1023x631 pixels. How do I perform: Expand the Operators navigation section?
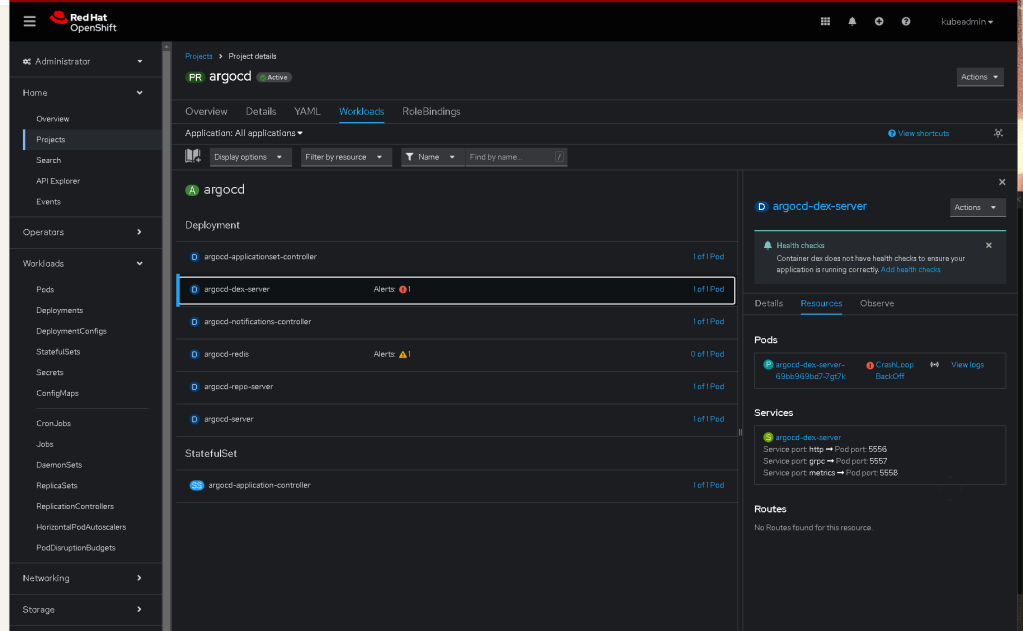click(x=82, y=232)
